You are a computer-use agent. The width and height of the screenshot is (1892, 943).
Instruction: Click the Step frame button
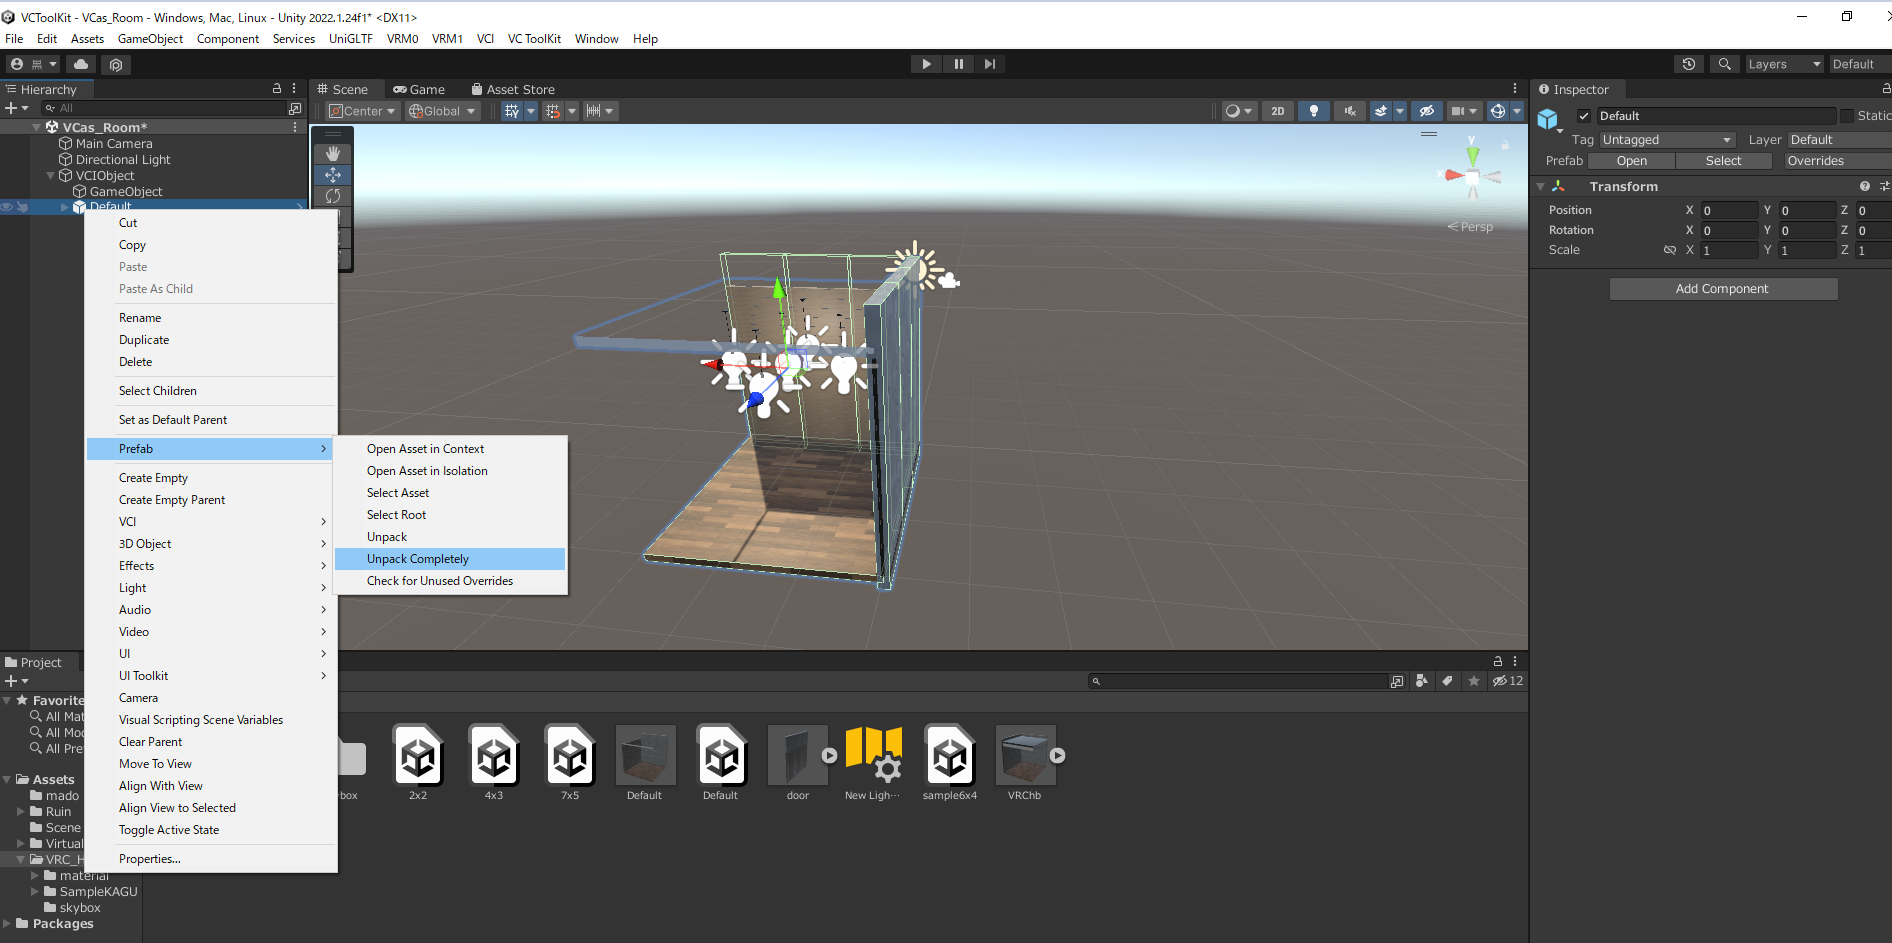[990, 64]
